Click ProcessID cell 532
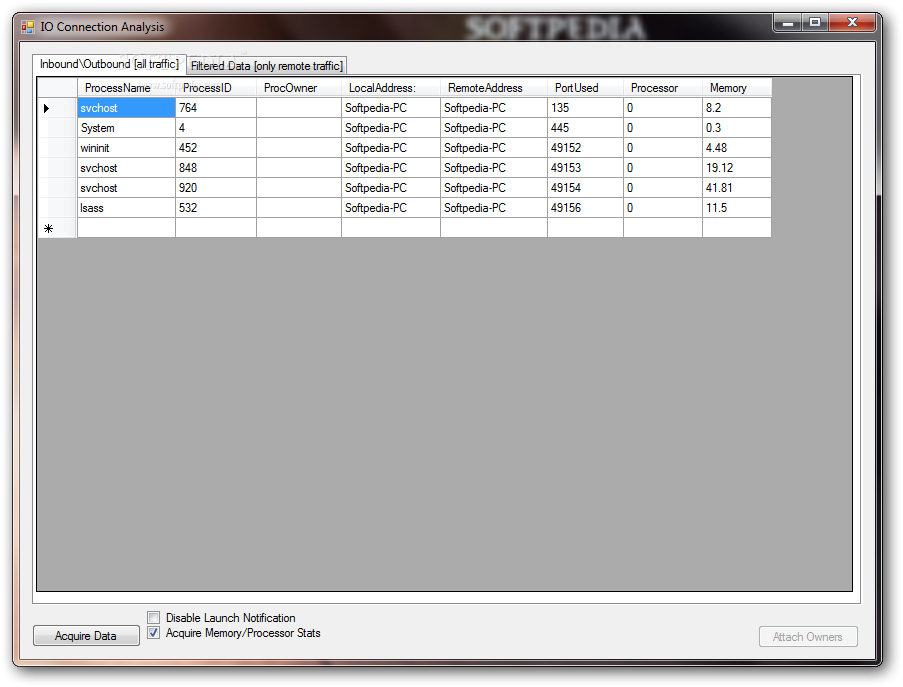 216,208
